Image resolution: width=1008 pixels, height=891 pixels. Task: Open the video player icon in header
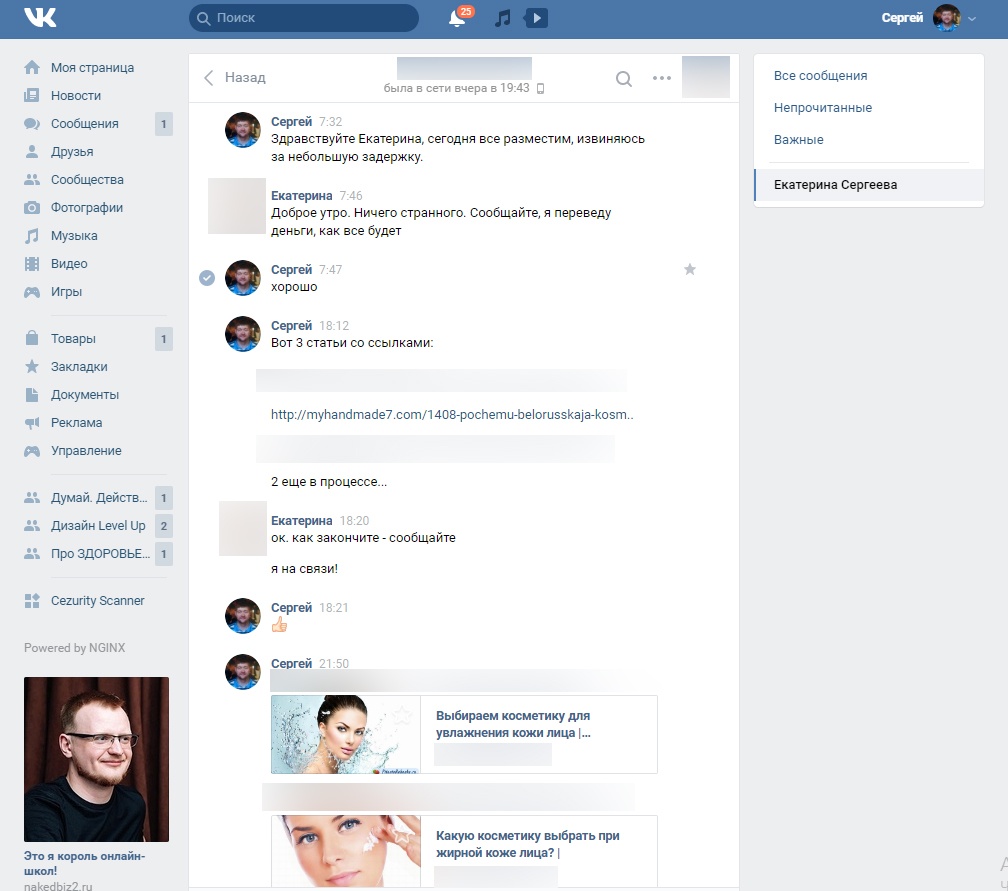[x=536, y=18]
